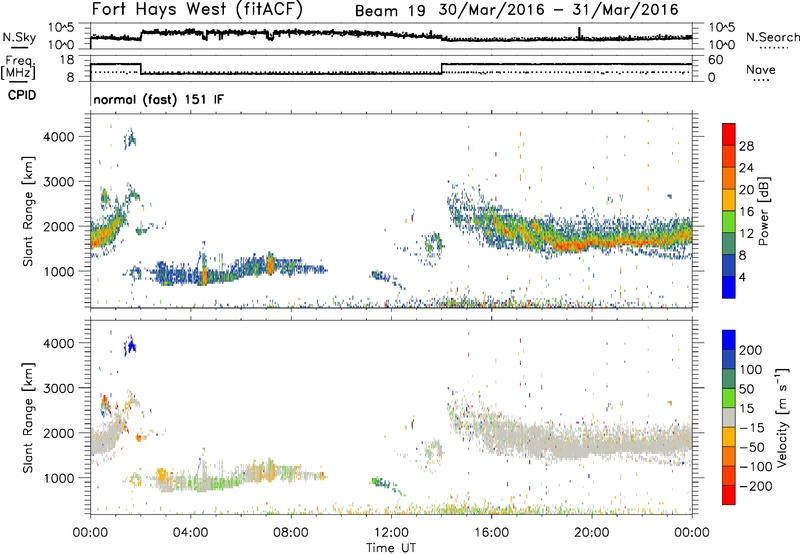Click the '12:00' time tick label
This screenshot has height=554, width=800.
pyautogui.click(x=391, y=533)
